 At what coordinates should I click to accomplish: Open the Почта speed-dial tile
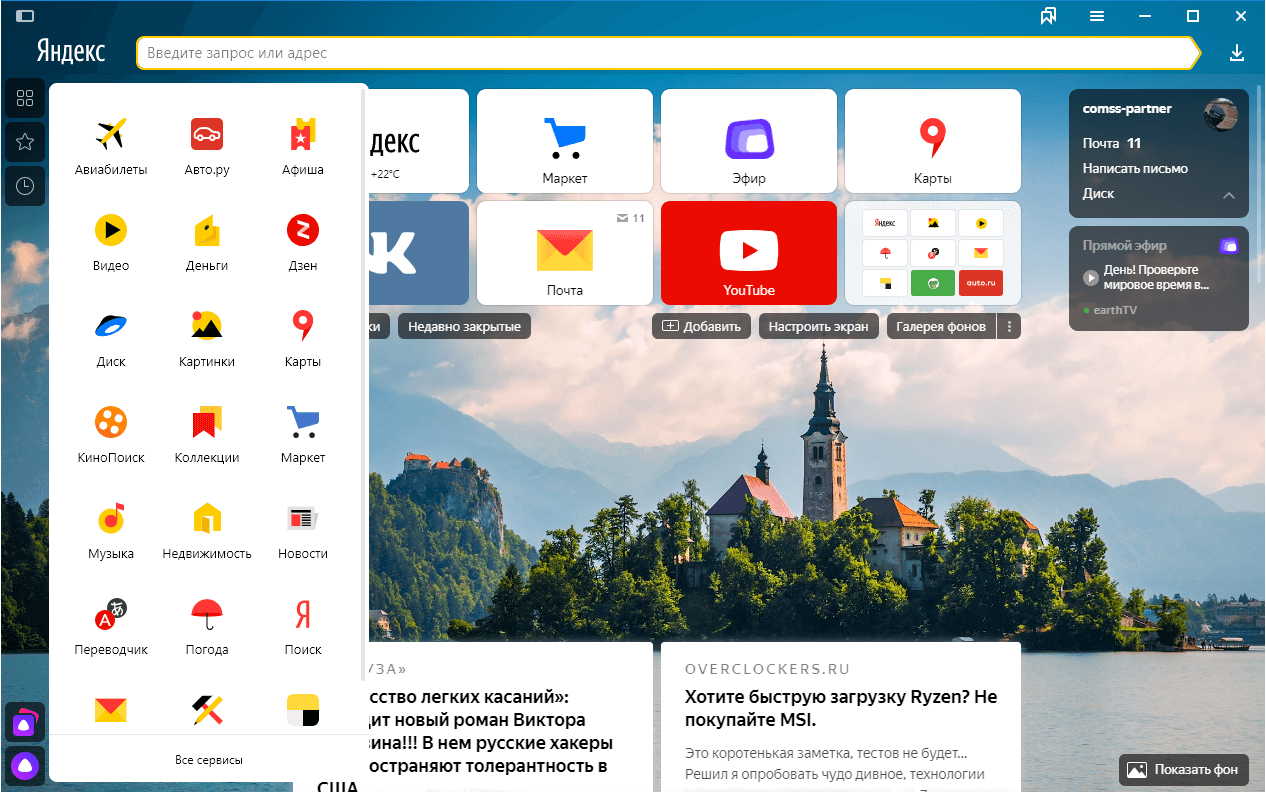click(x=565, y=253)
